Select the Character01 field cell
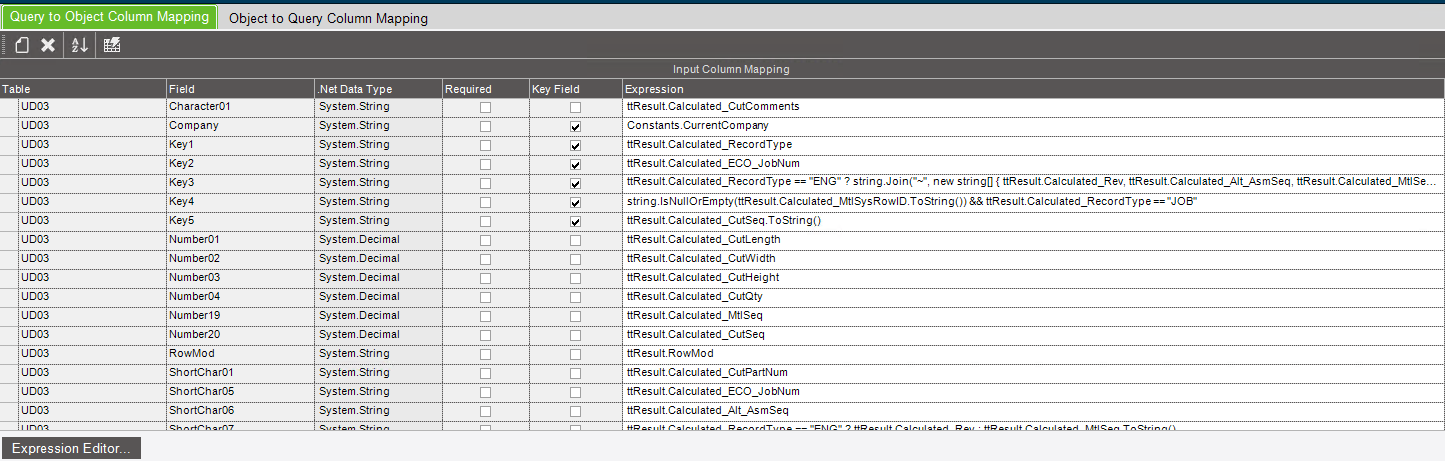Viewport: 1445px width, 461px height. click(x=240, y=107)
